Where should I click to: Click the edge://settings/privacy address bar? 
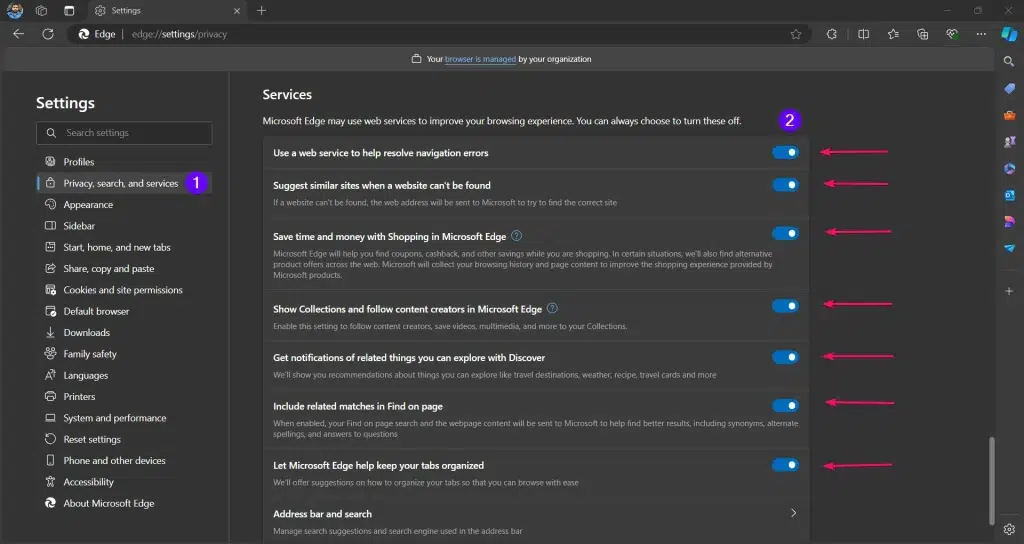[441, 34]
